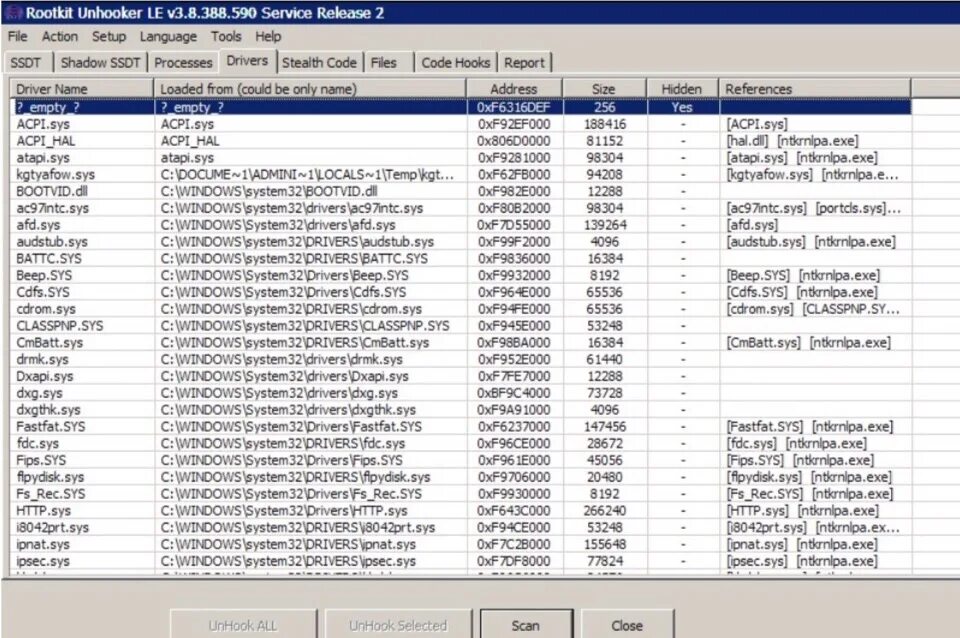Screen dimensions: 960x638
Task: Switch to the Stealth Code tab
Action: (x=319, y=62)
